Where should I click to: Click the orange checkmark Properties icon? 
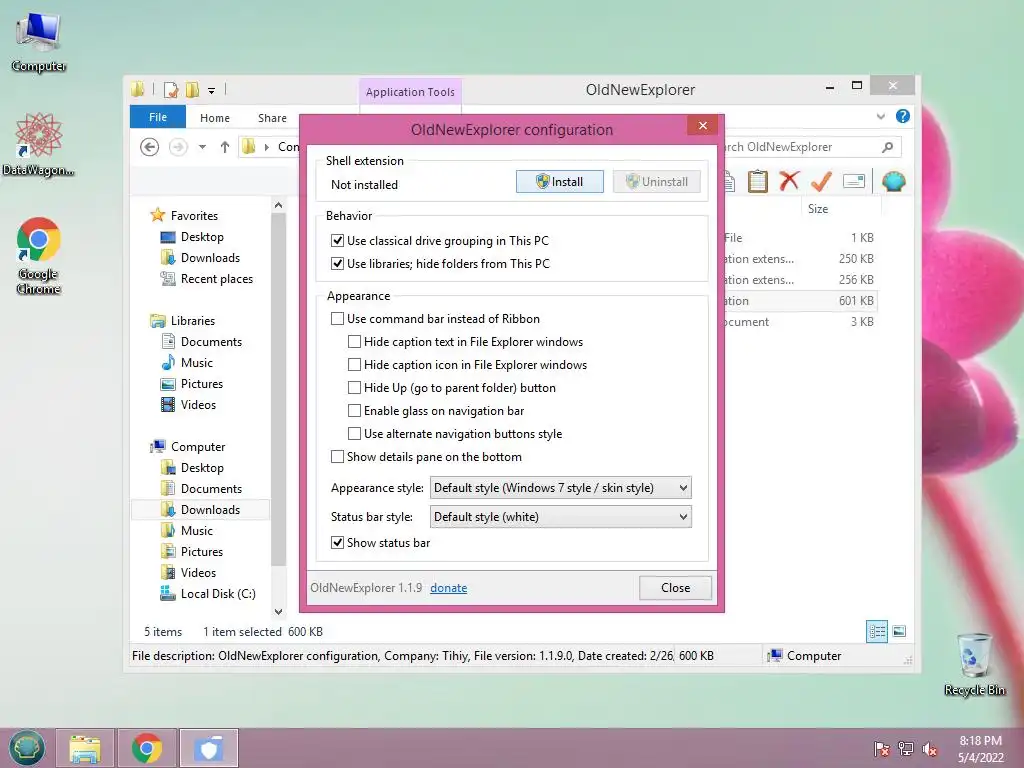coord(821,181)
